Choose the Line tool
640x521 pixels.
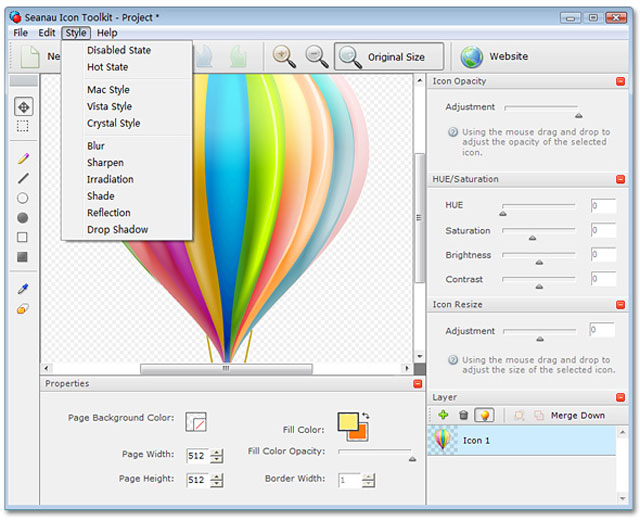pyautogui.click(x=23, y=178)
